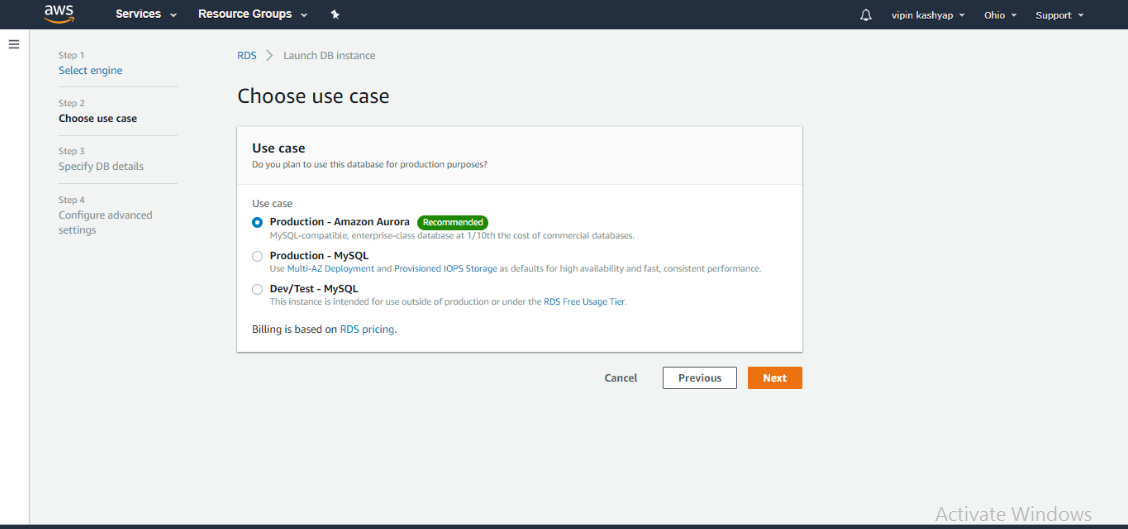
Task: Click the pin favorites icon
Action: coord(335,15)
